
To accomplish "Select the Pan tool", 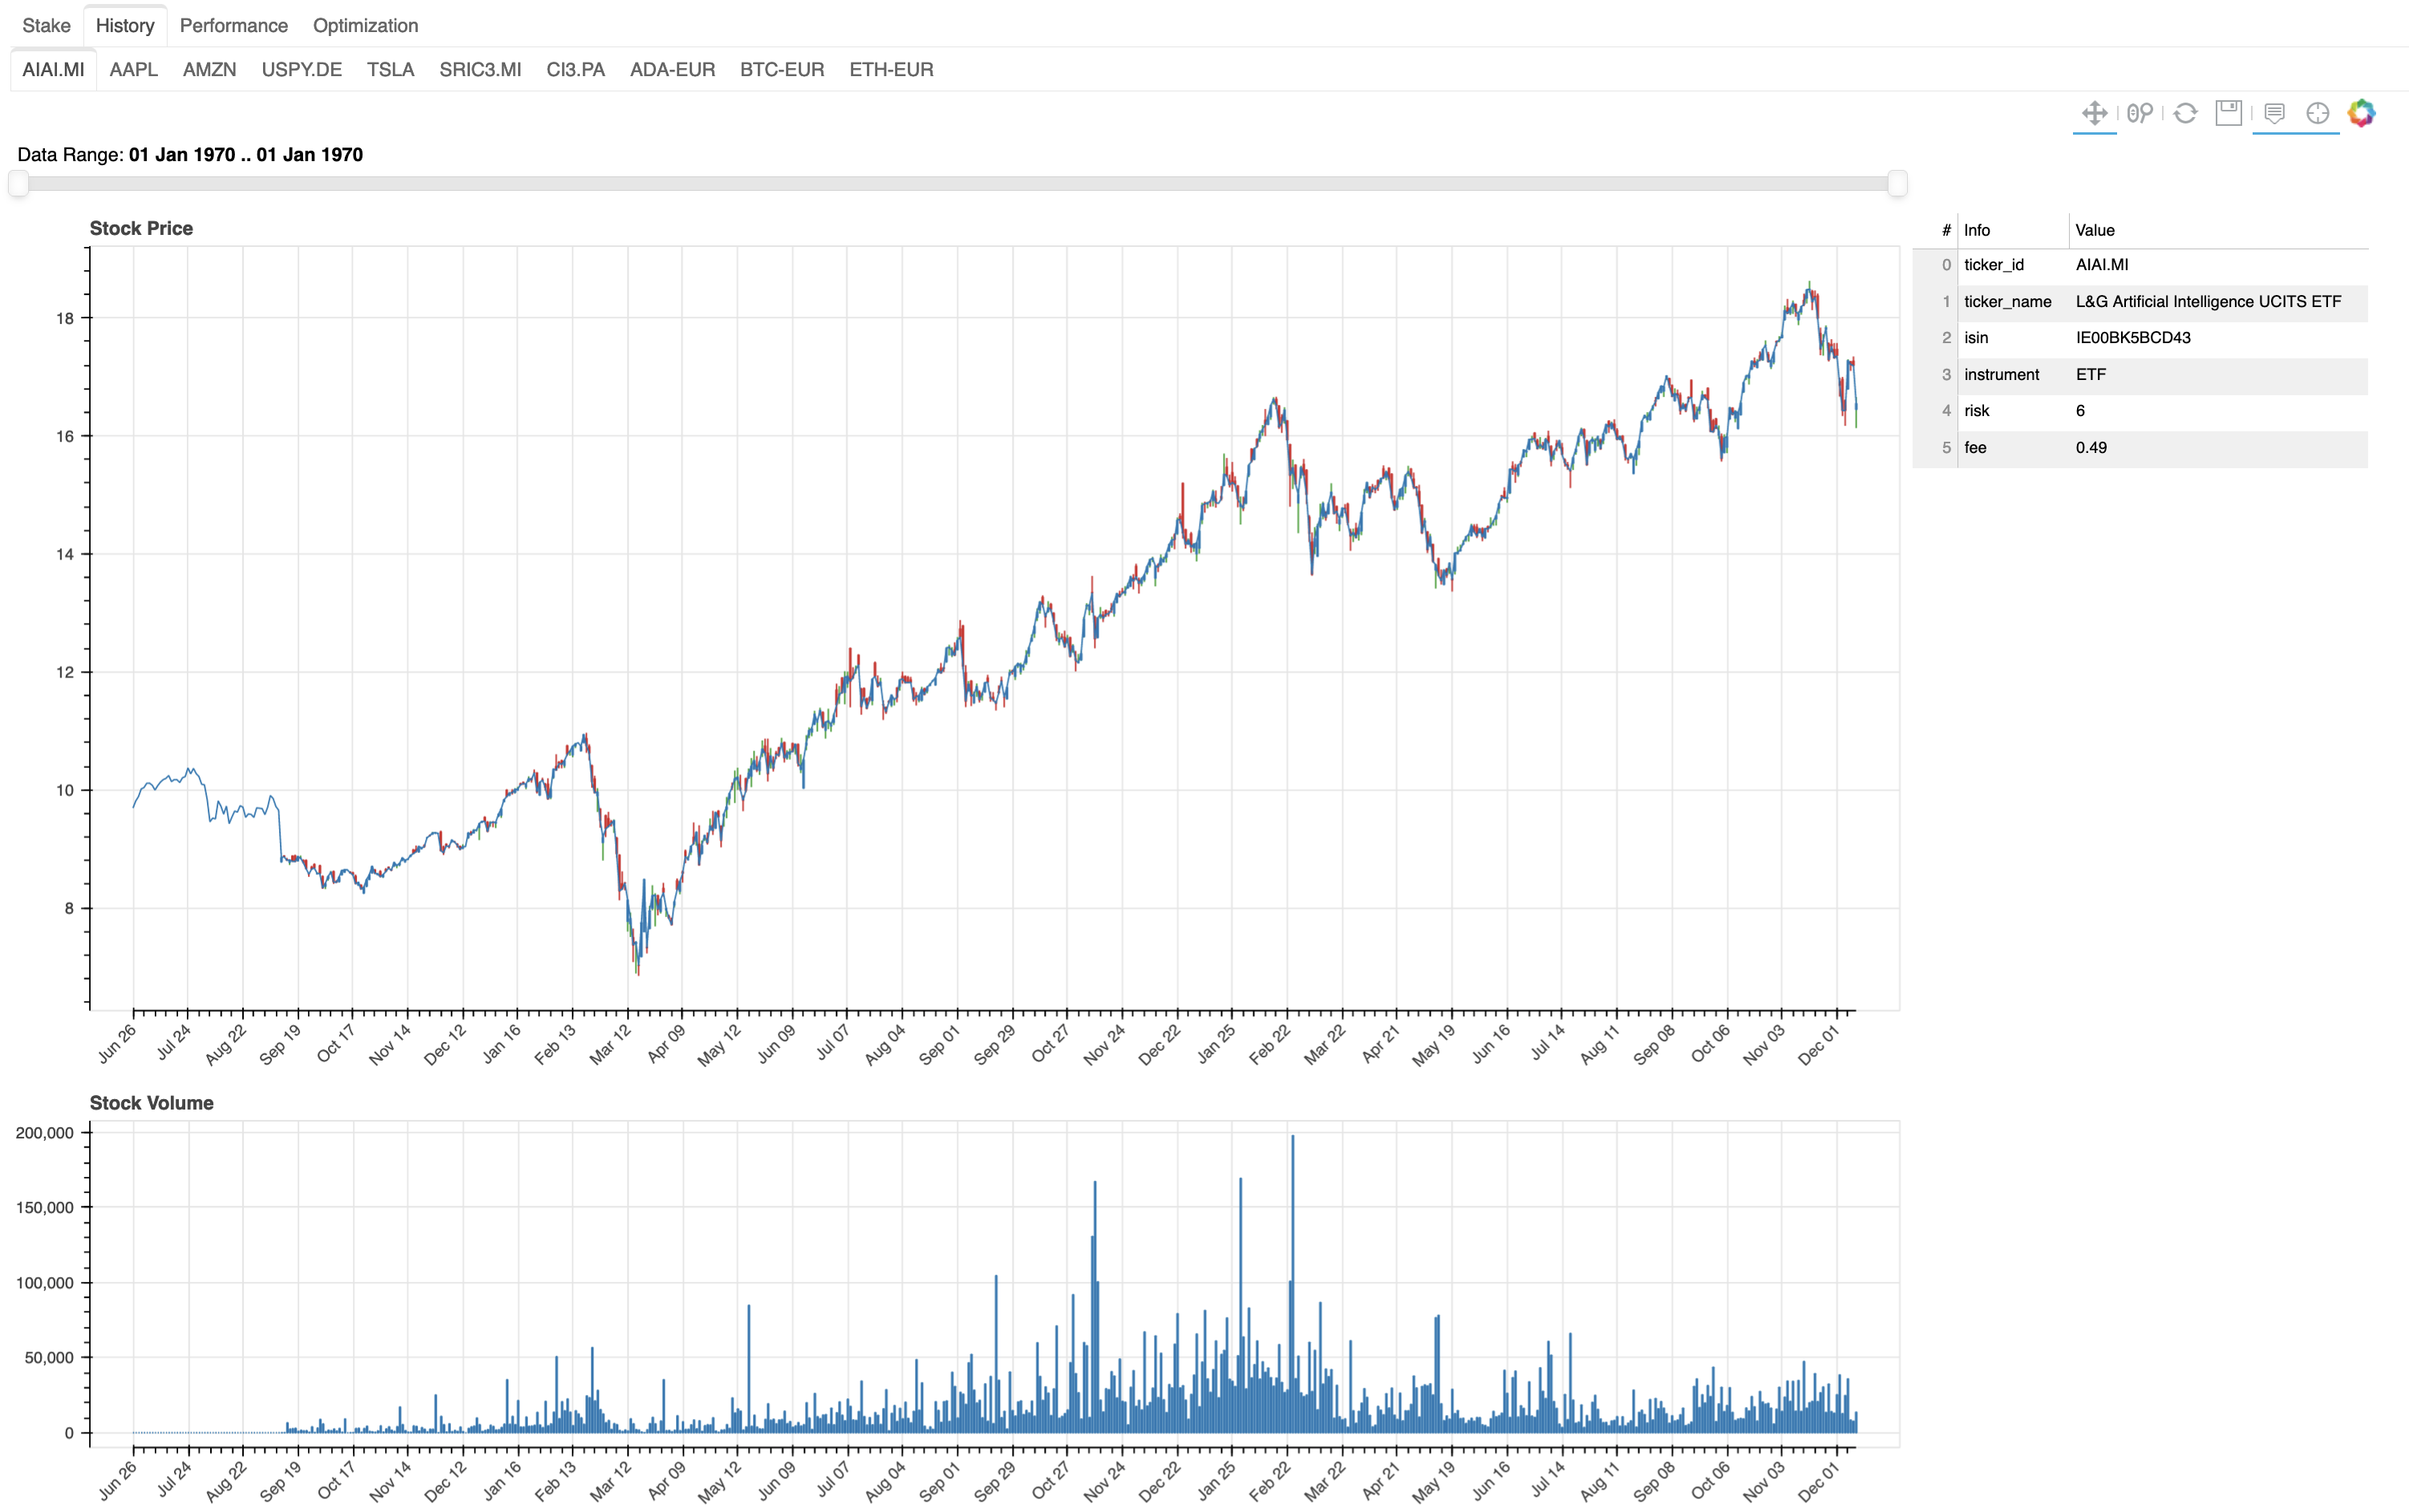I will [x=2094, y=113].
